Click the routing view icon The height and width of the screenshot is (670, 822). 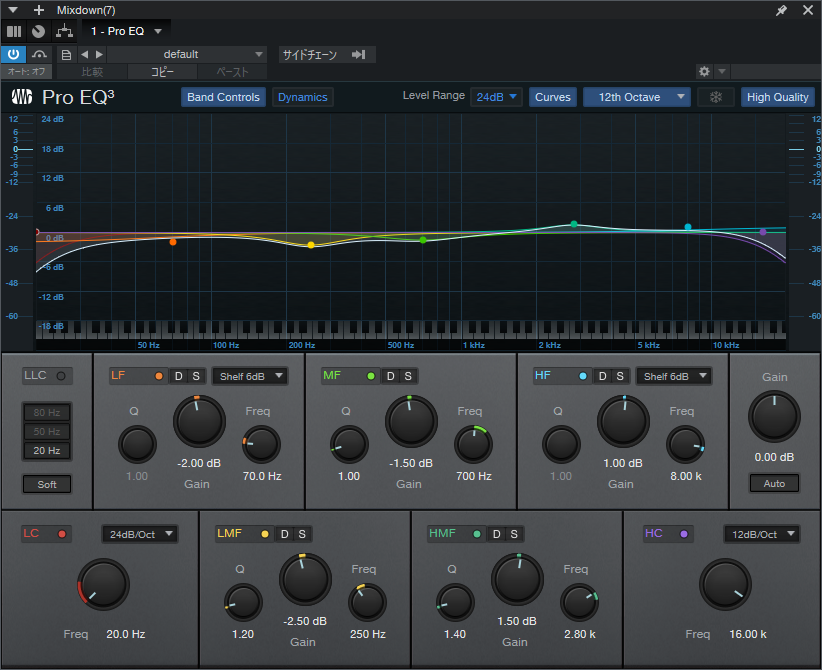coord(64,31)
